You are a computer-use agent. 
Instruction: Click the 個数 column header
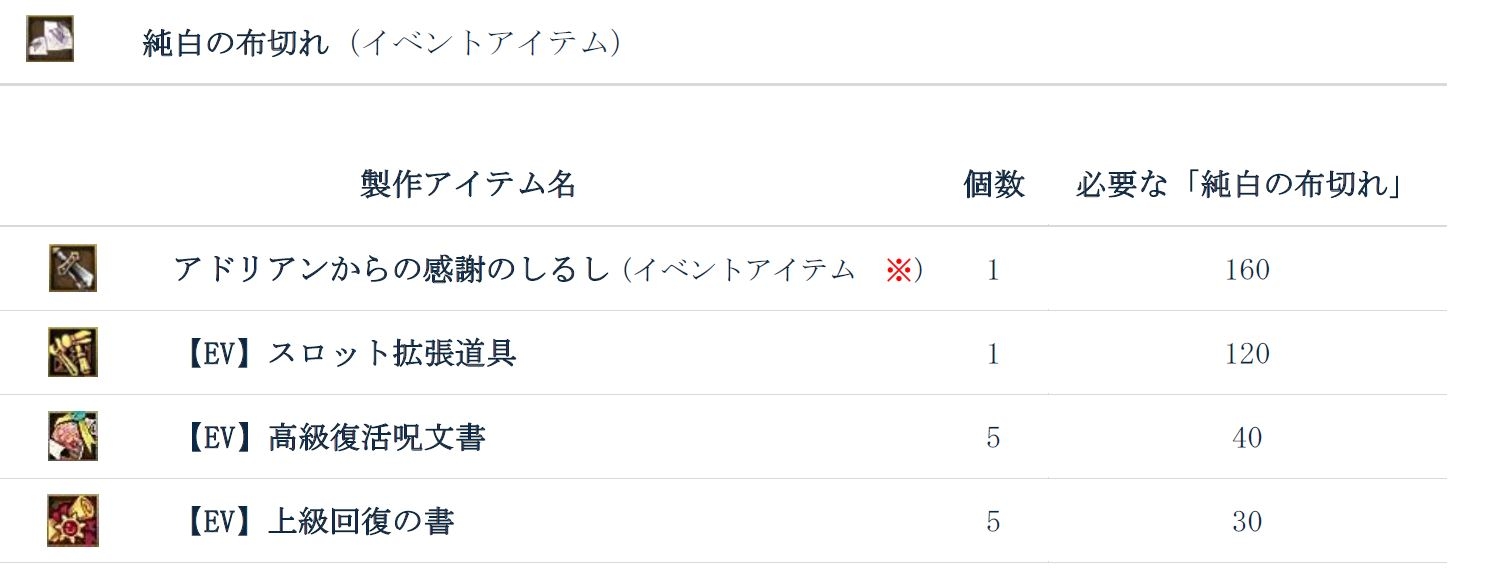(993, 184)
